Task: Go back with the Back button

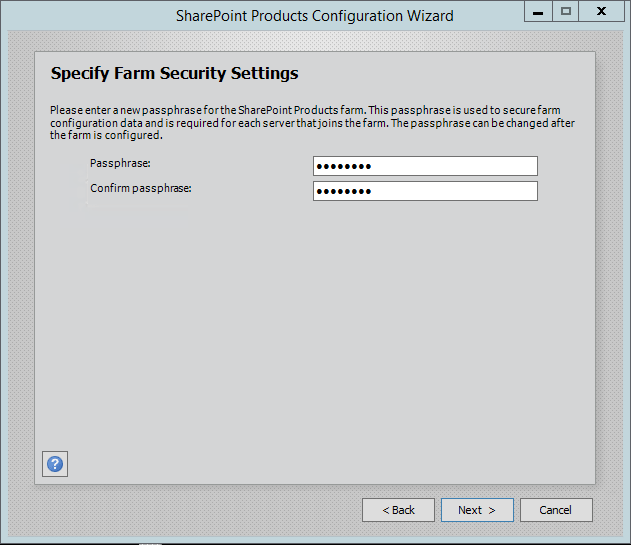Action: coord(398,510)
